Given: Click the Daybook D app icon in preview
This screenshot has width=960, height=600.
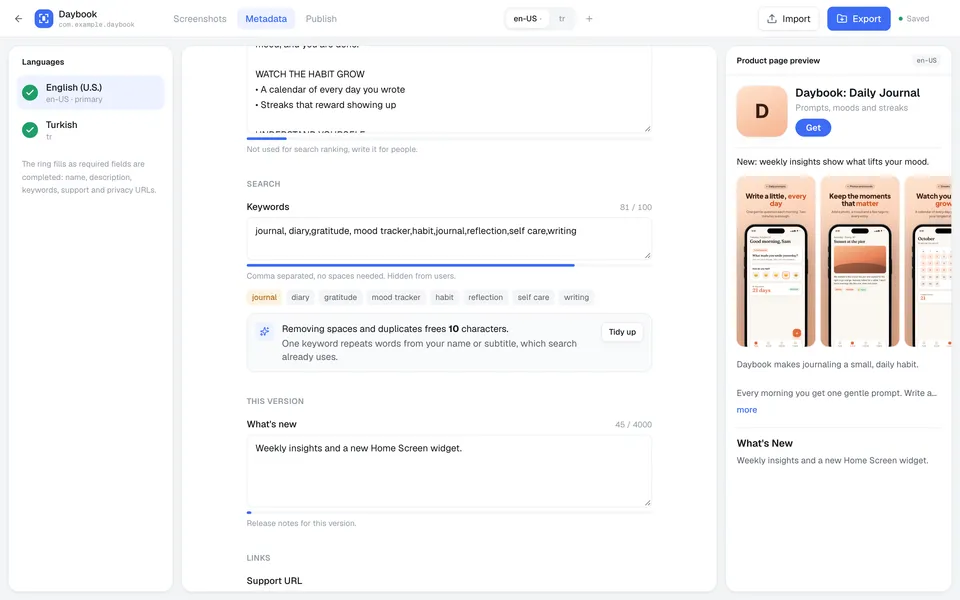Looking at the screenshot, I should point(762,111).
